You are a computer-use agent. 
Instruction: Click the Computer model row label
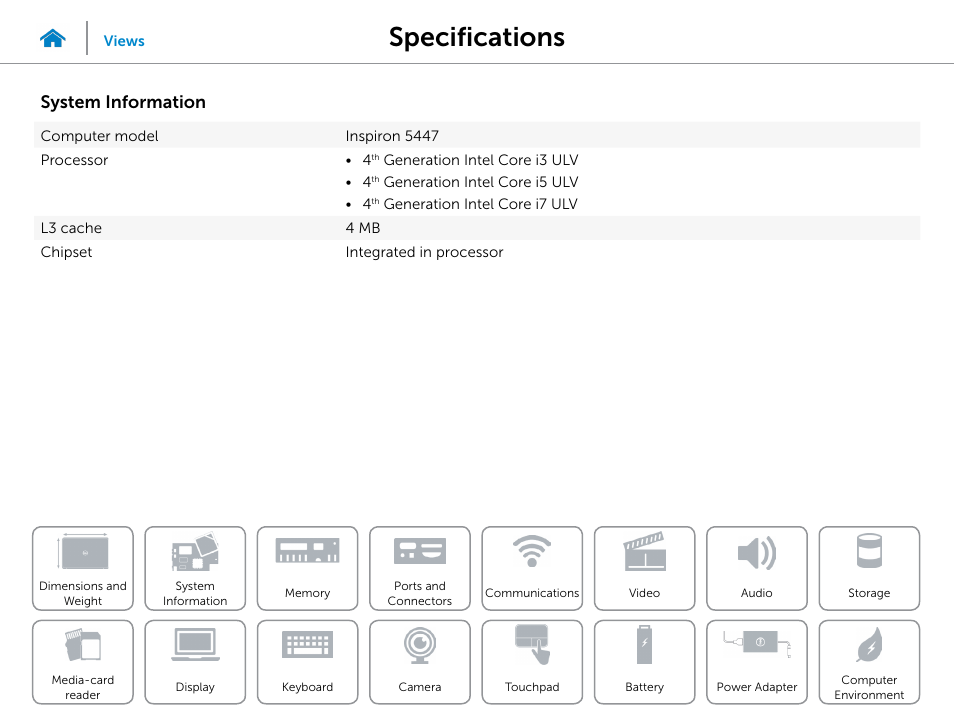[99, 136]
